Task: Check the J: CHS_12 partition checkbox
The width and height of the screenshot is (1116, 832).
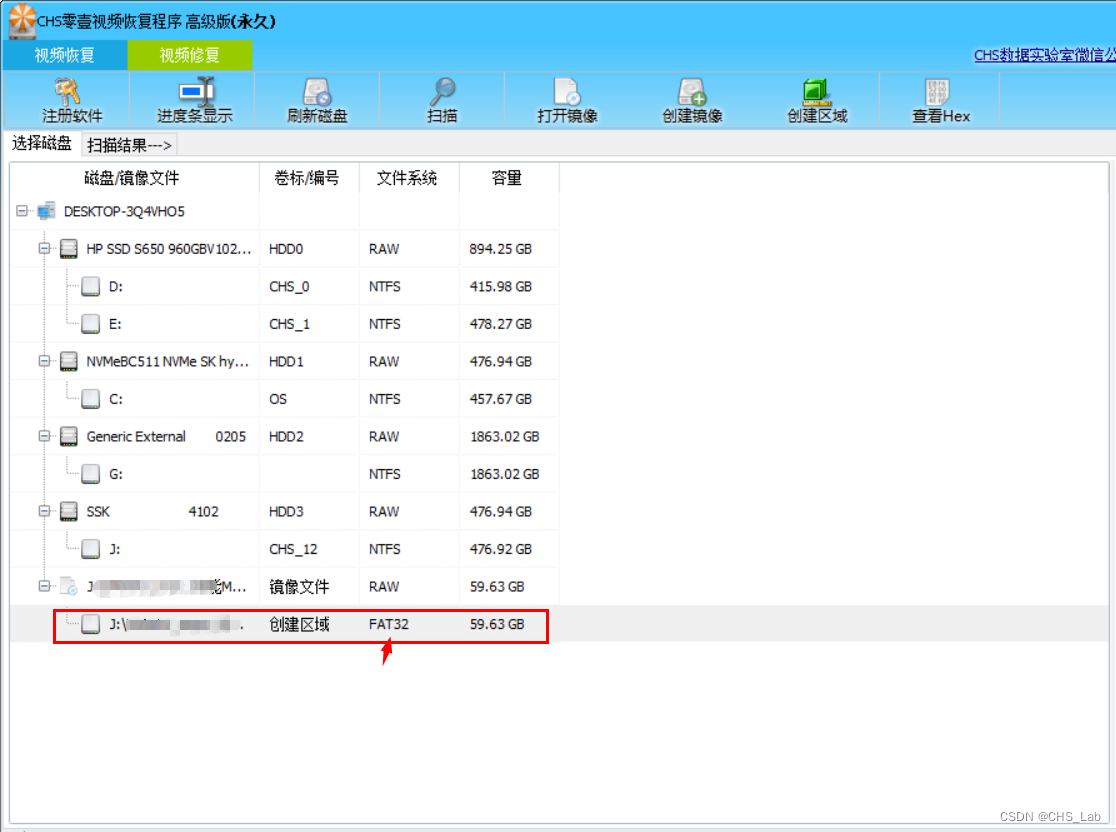Action: coord(90,549)
